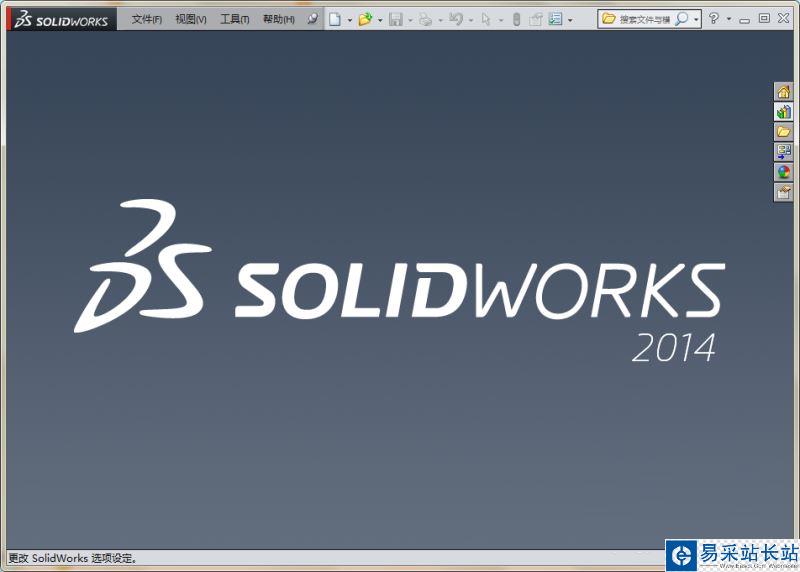This screenshot has width=800, height=572.
Task: Minimize the SolidWorks window
Action: [x=745, y=19]
